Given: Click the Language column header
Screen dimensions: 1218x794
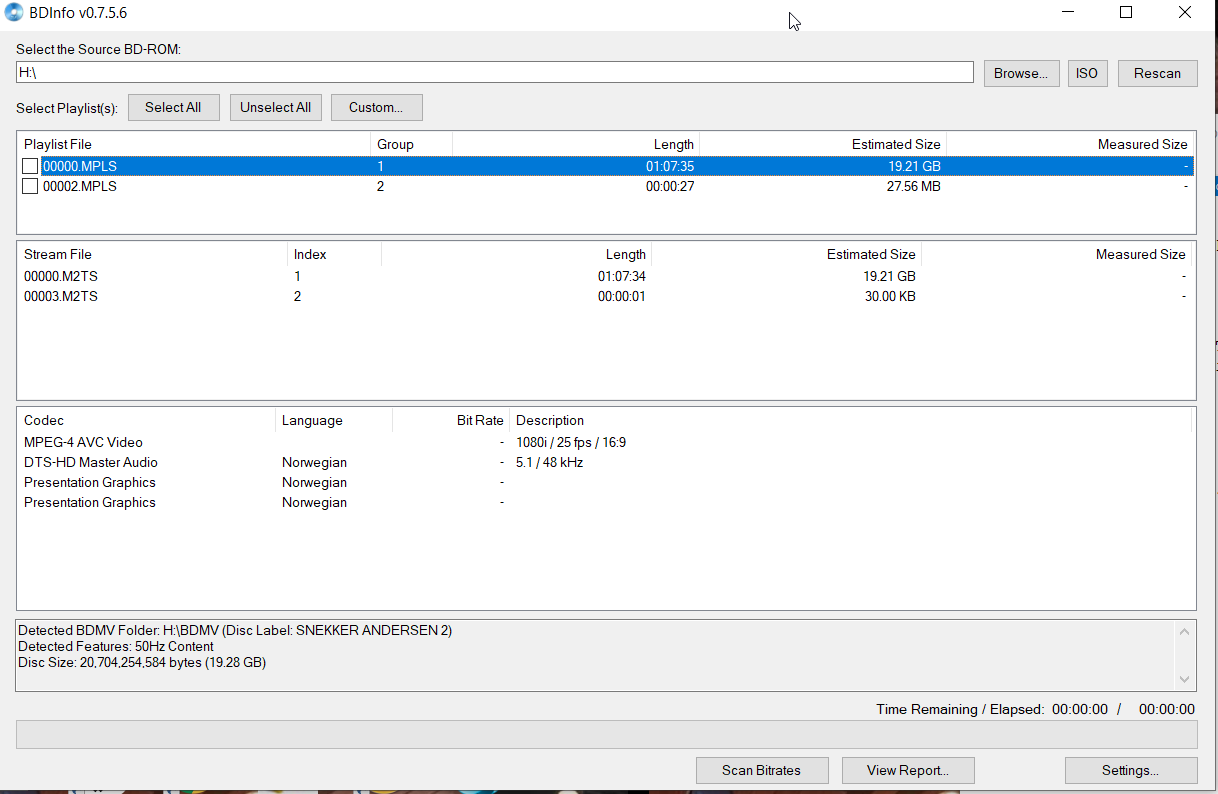Looking at the screenshot, I should [x=333, y=420].
